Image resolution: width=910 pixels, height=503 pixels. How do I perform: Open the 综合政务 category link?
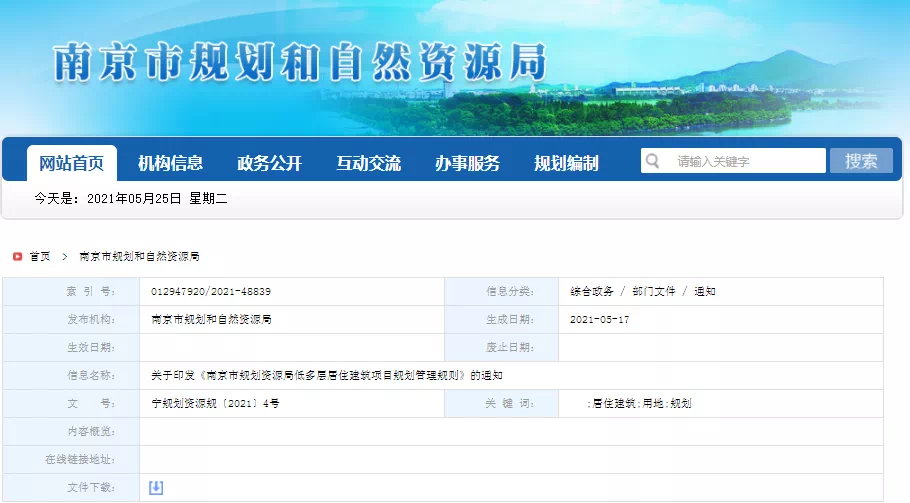[591, 292]
